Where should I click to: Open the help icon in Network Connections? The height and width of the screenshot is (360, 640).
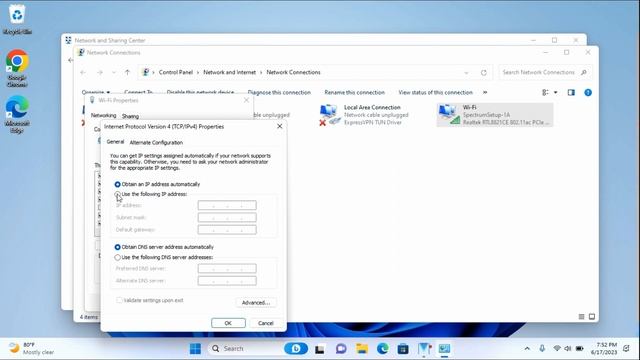coord(588,93)
